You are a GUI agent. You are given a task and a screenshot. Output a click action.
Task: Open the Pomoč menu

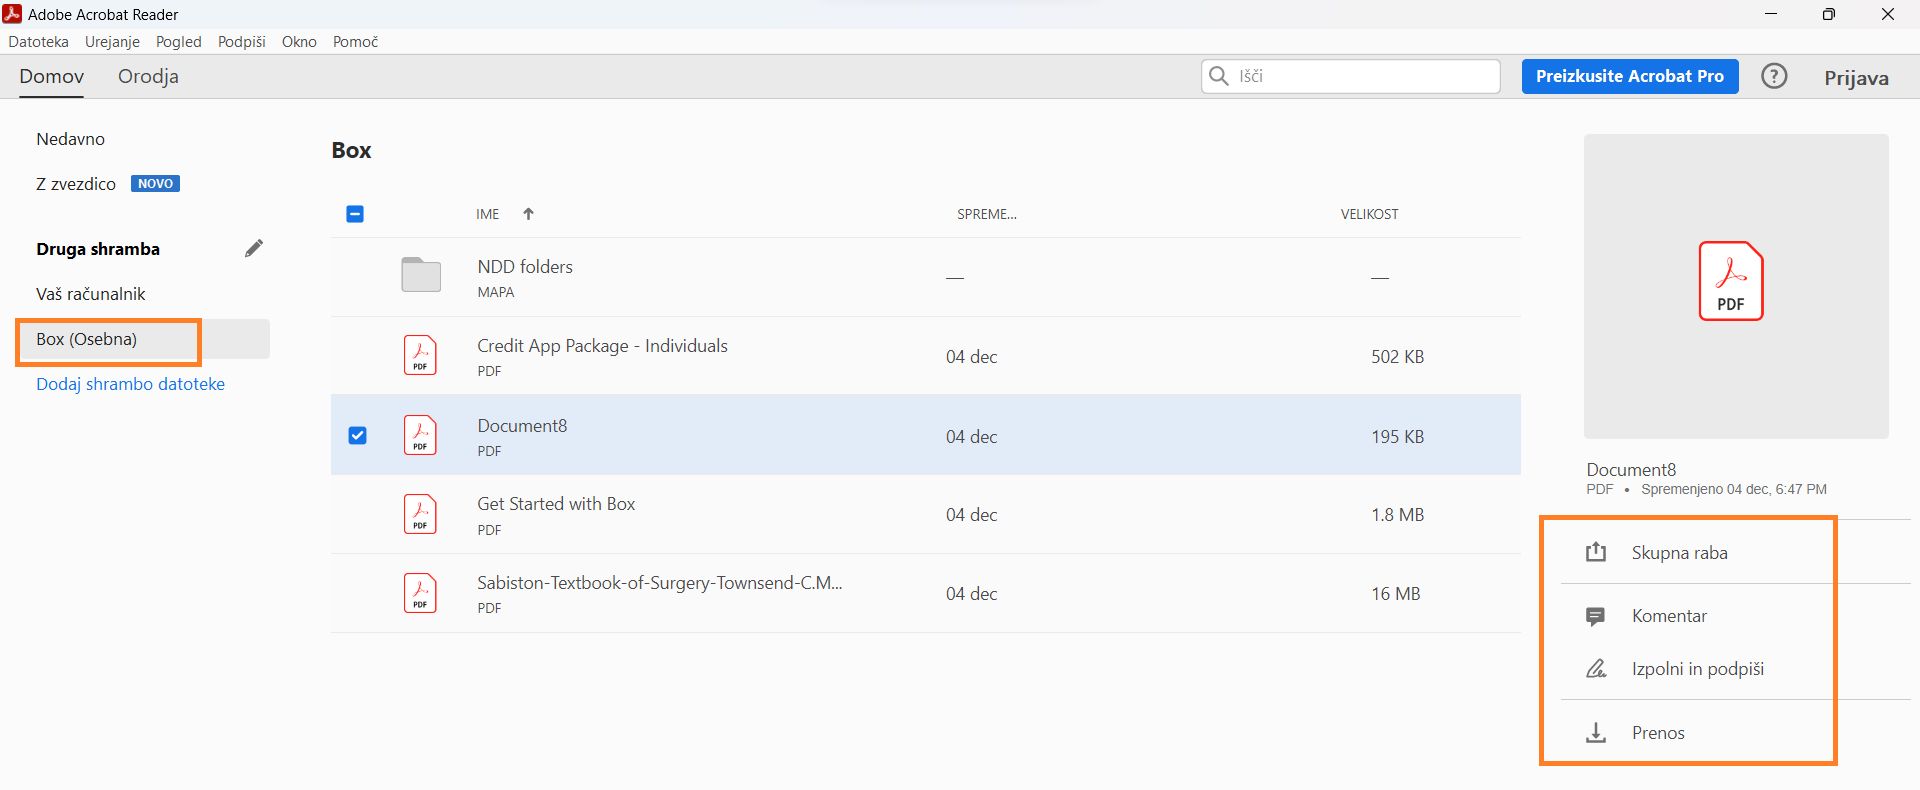[355, 42]
